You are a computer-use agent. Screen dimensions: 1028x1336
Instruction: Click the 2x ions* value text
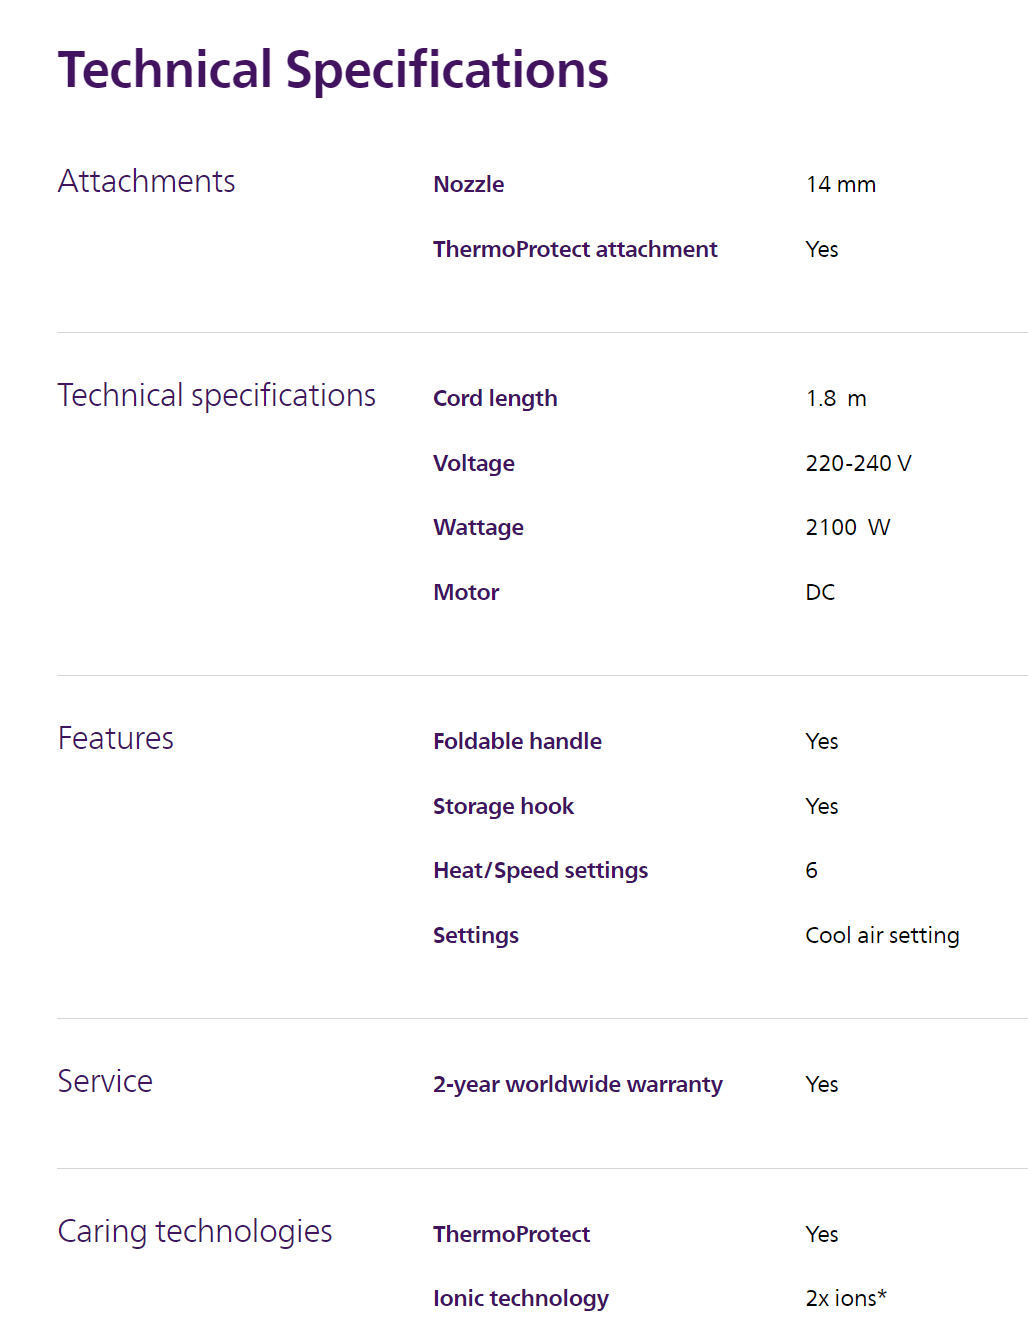pos(846,1298)
